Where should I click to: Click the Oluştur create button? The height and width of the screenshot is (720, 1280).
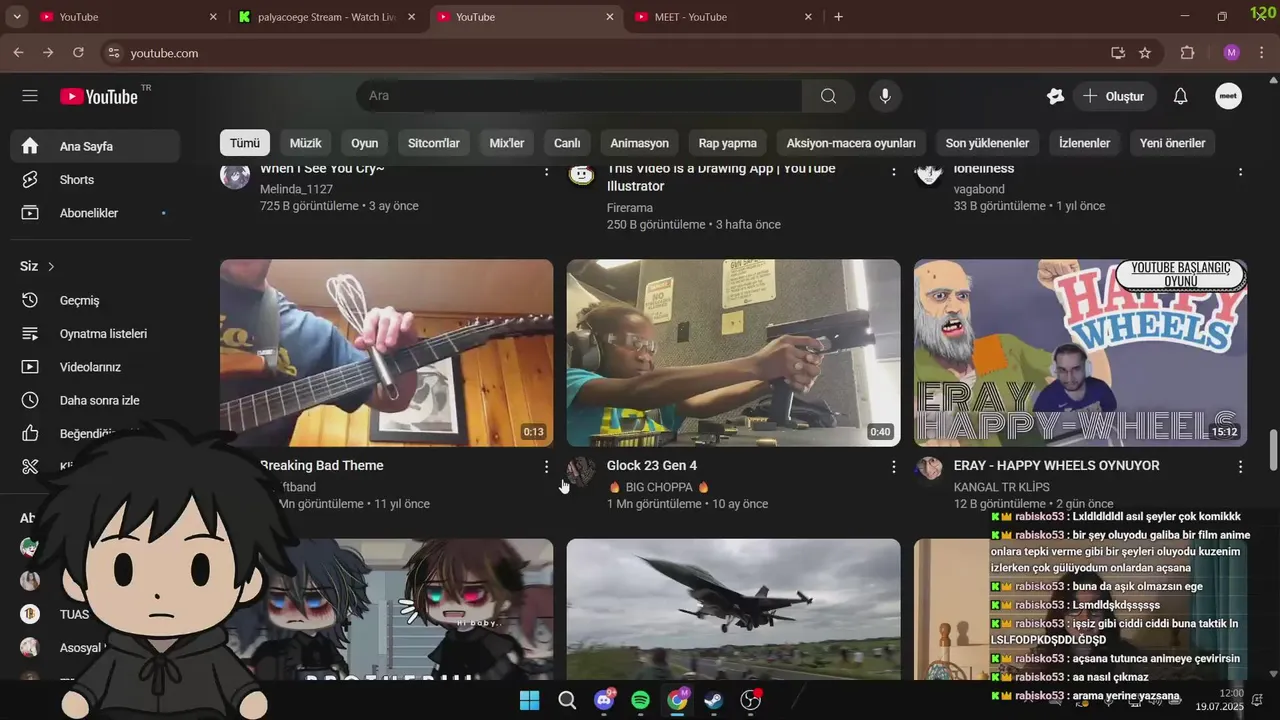click(x=1115, y=96)
